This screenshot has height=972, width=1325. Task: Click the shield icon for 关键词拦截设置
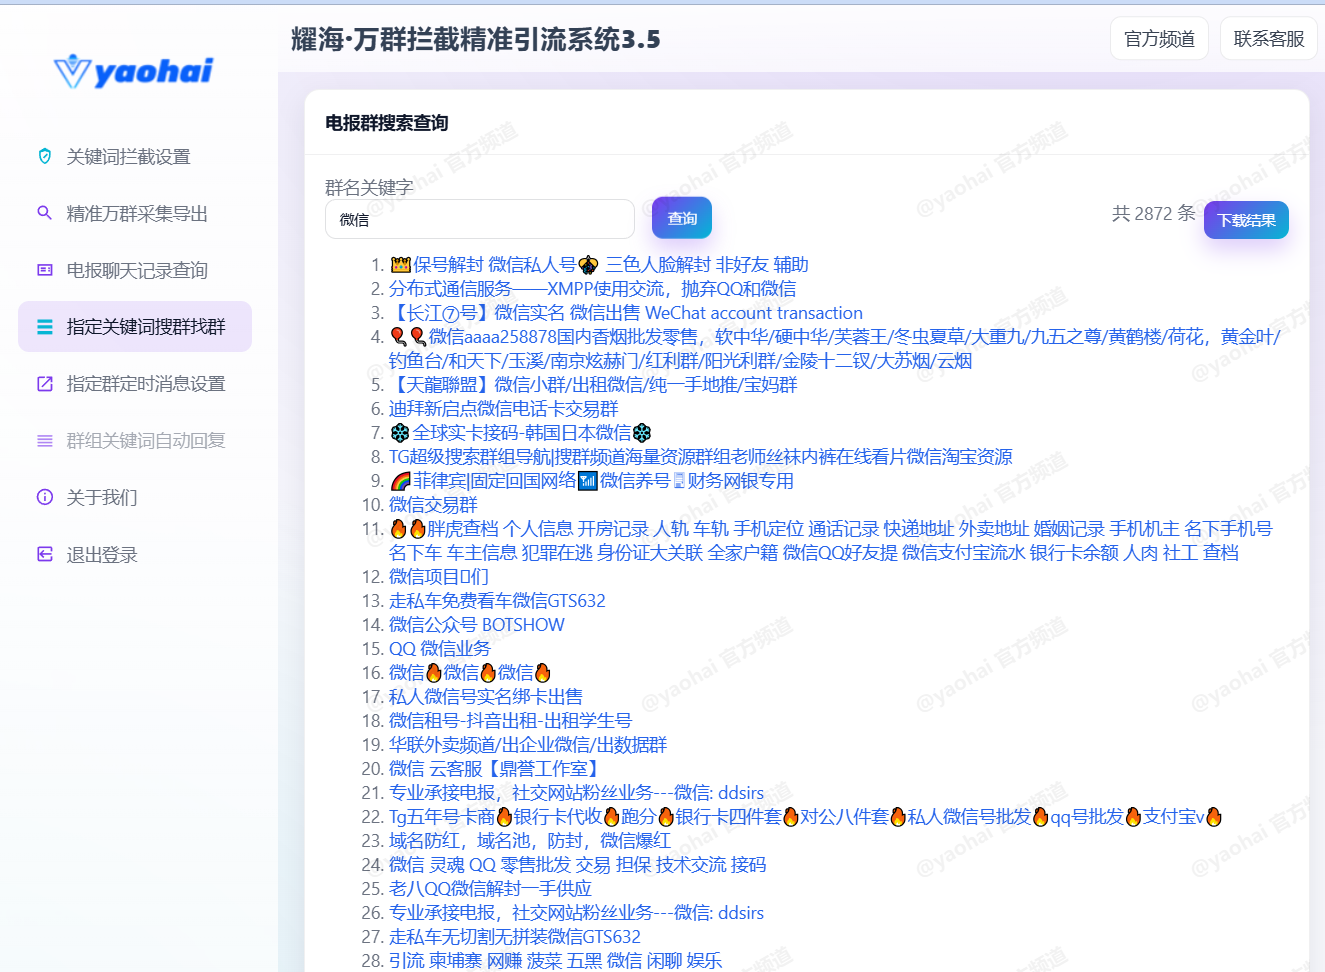44,156
